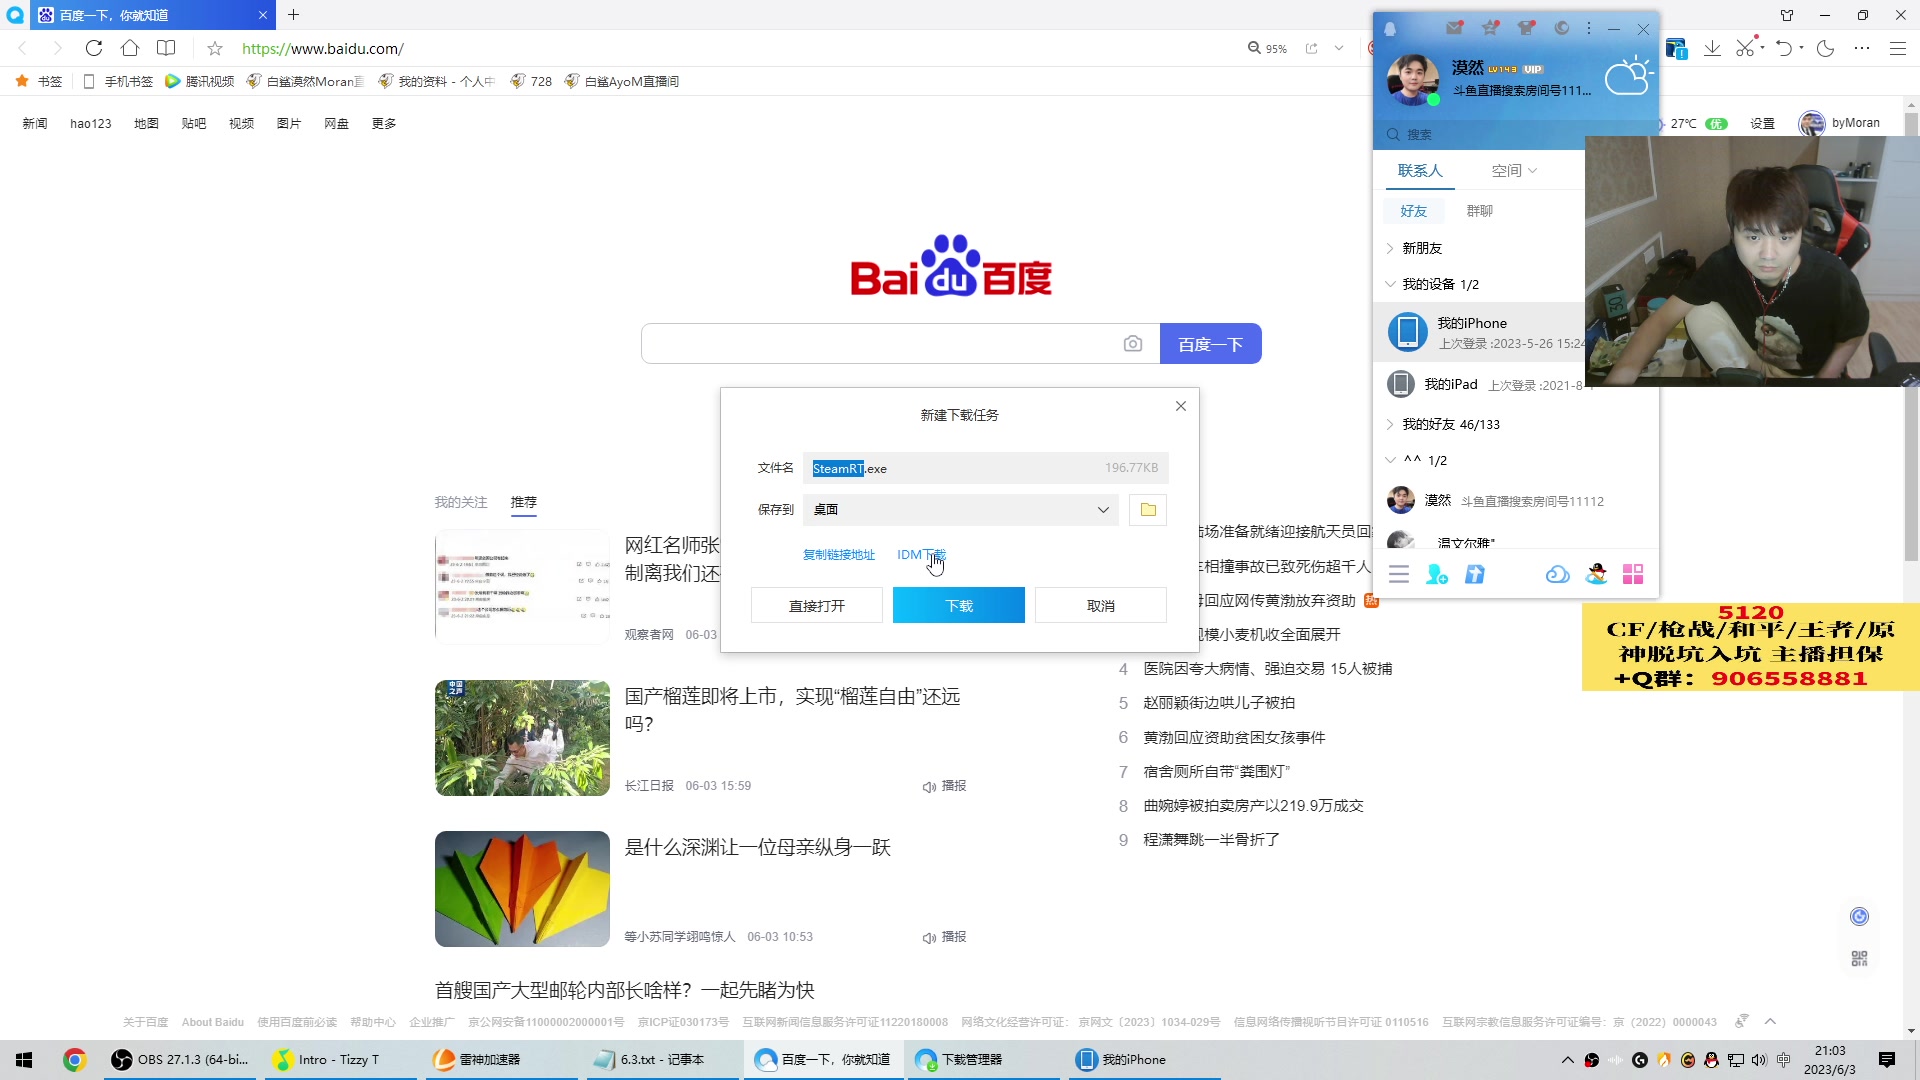Click the screenshot scissors icon
The width and height of the screenshot is (1920, 1080).
click(x=1745, y=48)
